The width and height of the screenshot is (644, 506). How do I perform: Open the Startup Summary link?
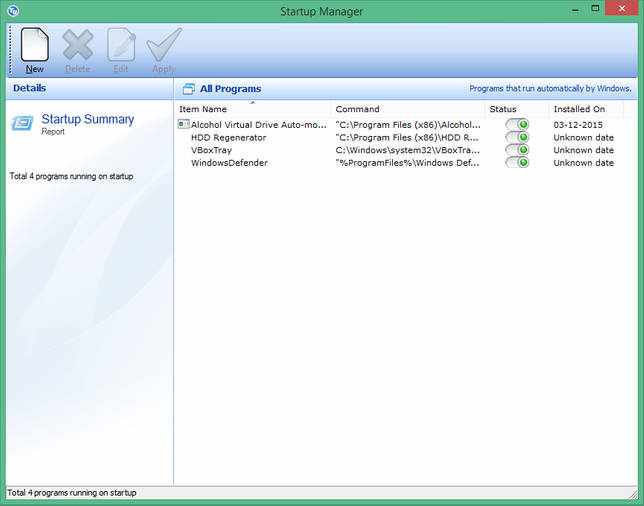coord(87,119)
